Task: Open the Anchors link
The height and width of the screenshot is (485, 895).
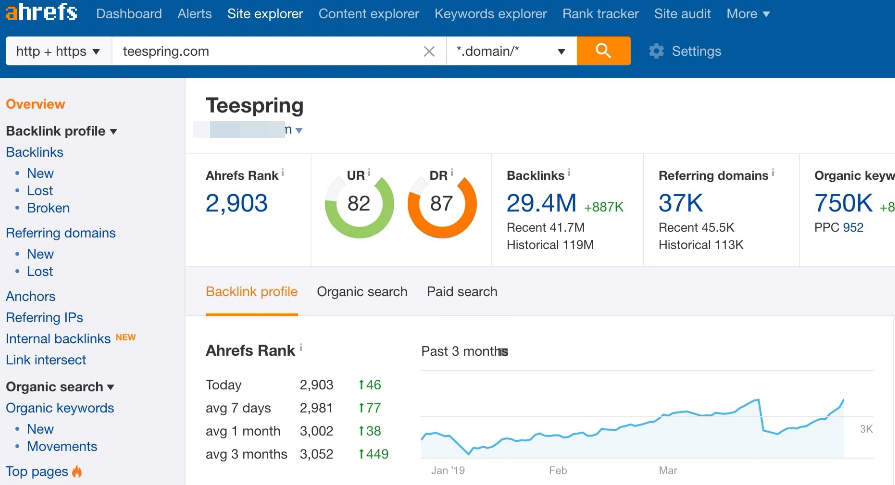Action: click(x=30, y=297)
